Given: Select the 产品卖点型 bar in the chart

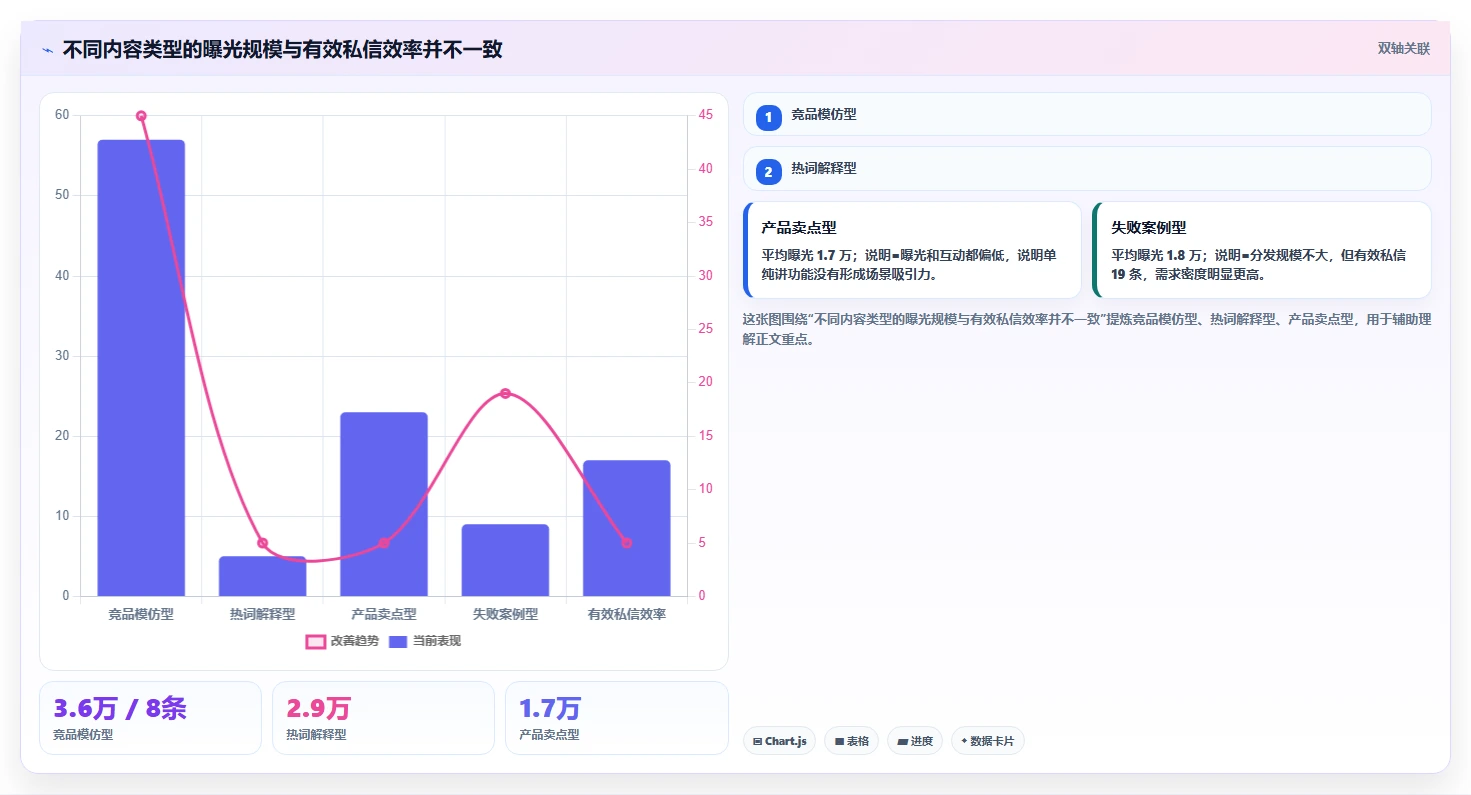Looking at the screenshot, I should click(x=384, y=504).
